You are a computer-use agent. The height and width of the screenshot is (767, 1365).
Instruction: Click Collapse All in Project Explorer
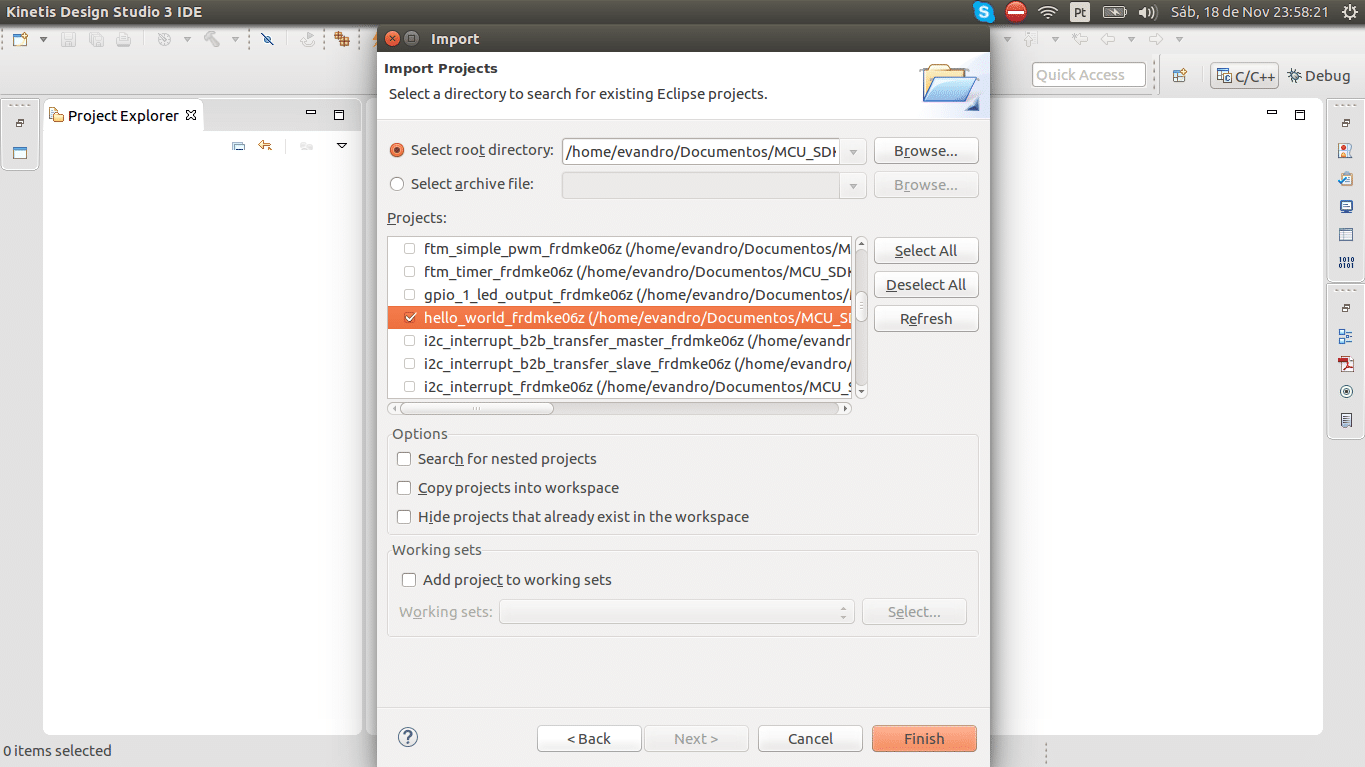click(238, 146)
